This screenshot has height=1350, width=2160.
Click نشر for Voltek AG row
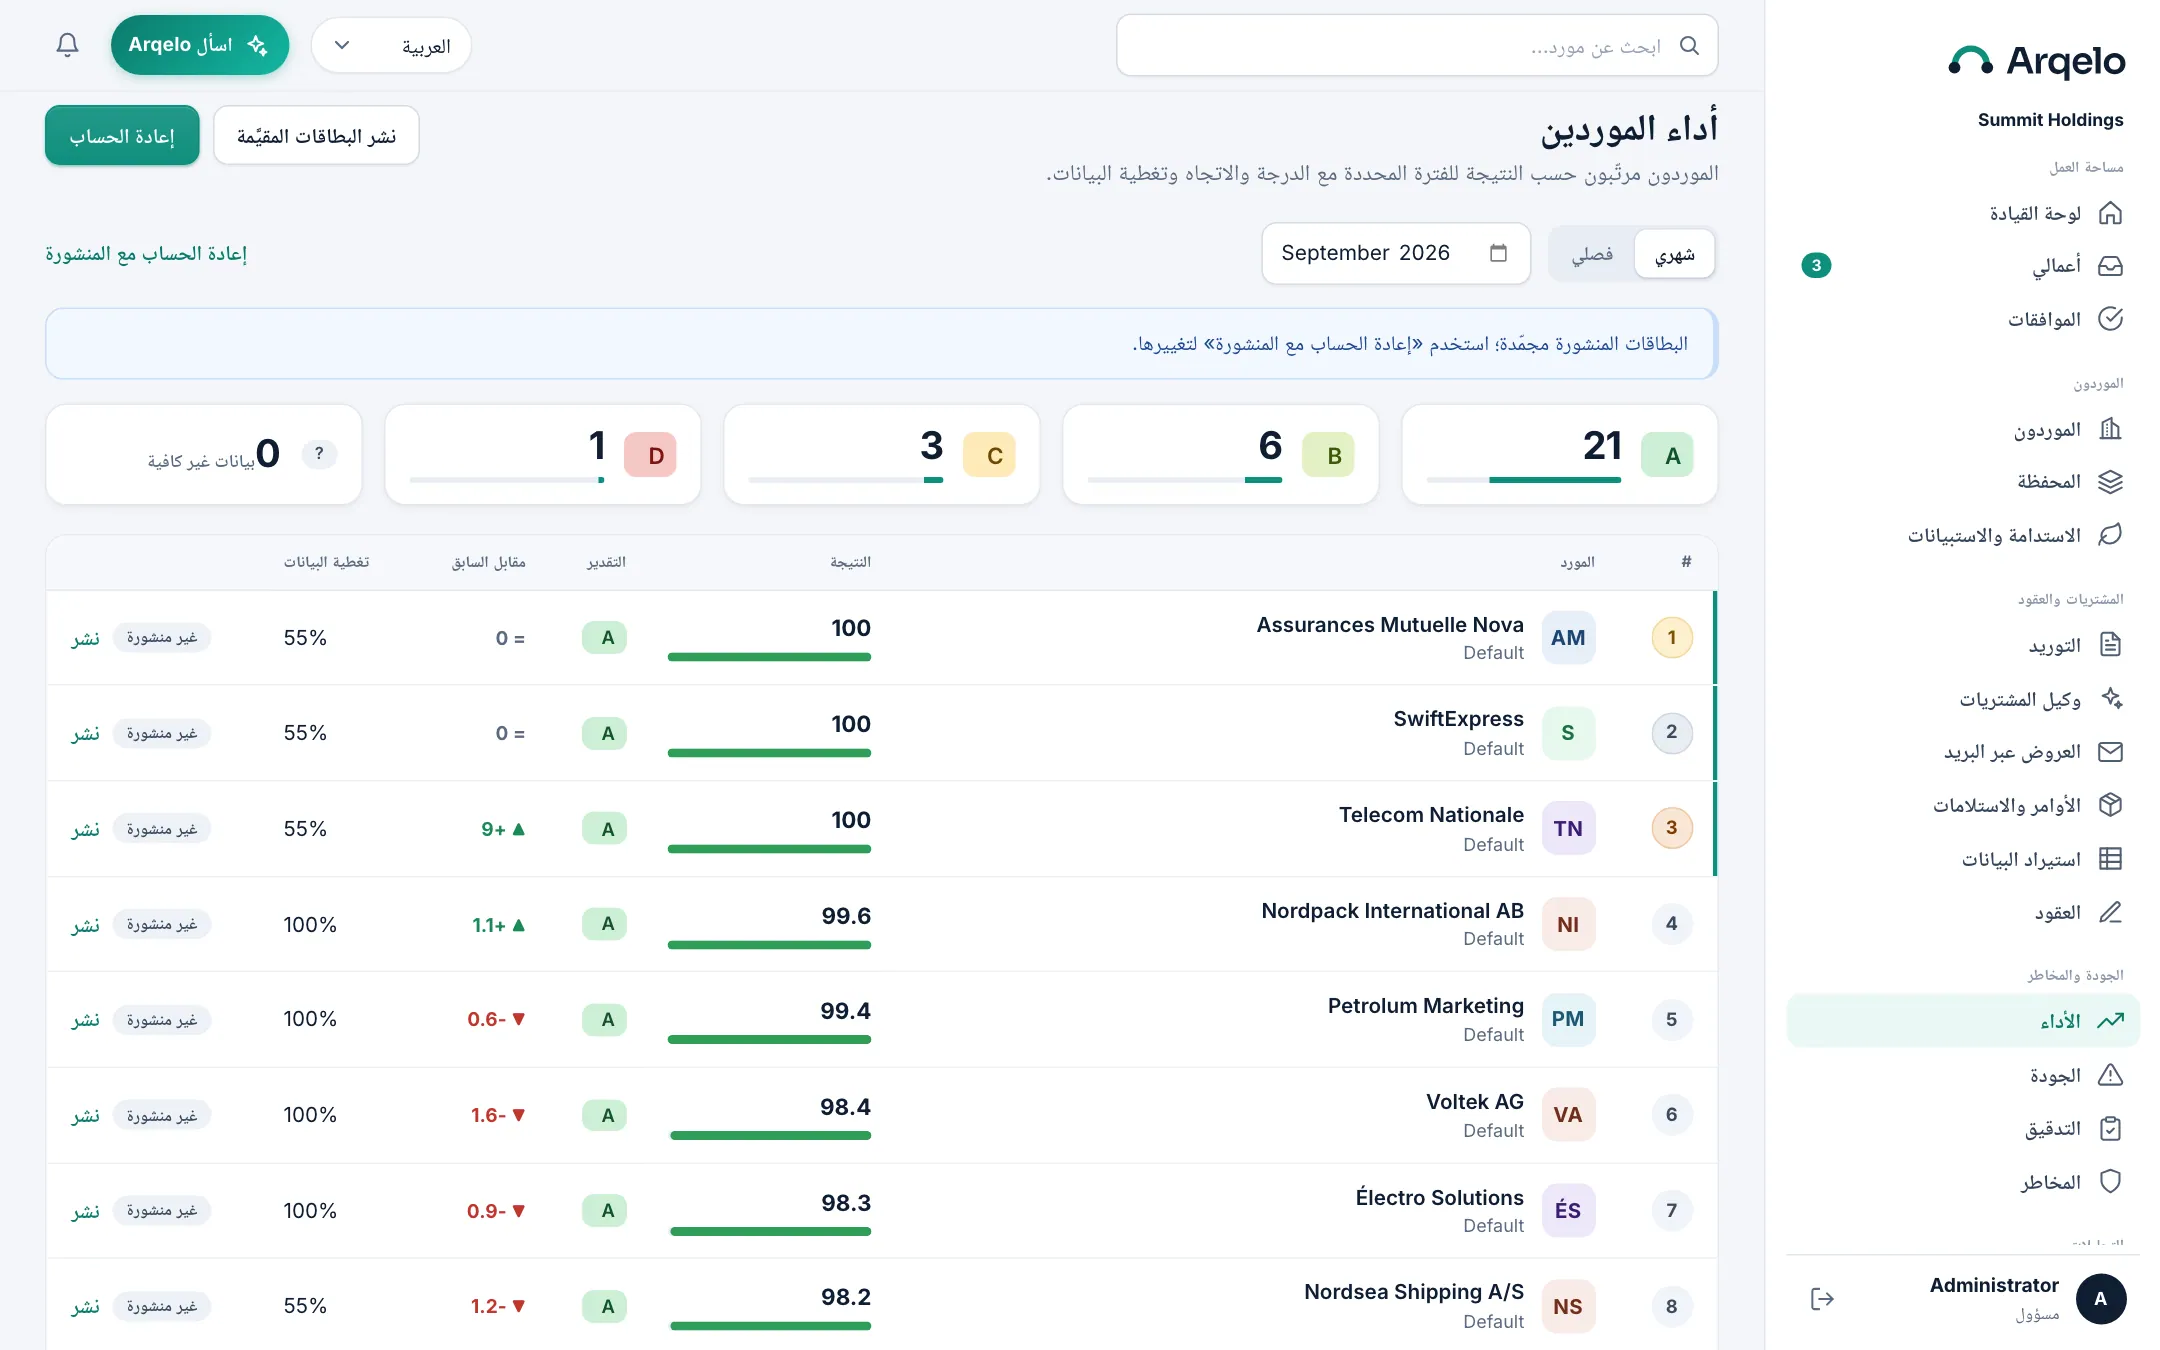[86, 1115]
